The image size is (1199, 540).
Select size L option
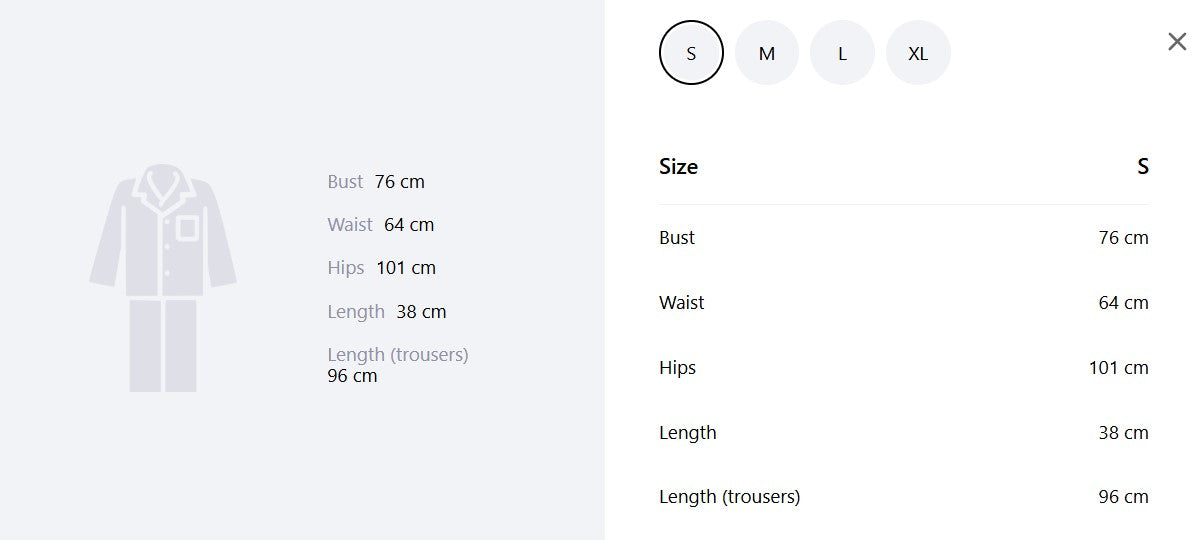click(843, 53)
